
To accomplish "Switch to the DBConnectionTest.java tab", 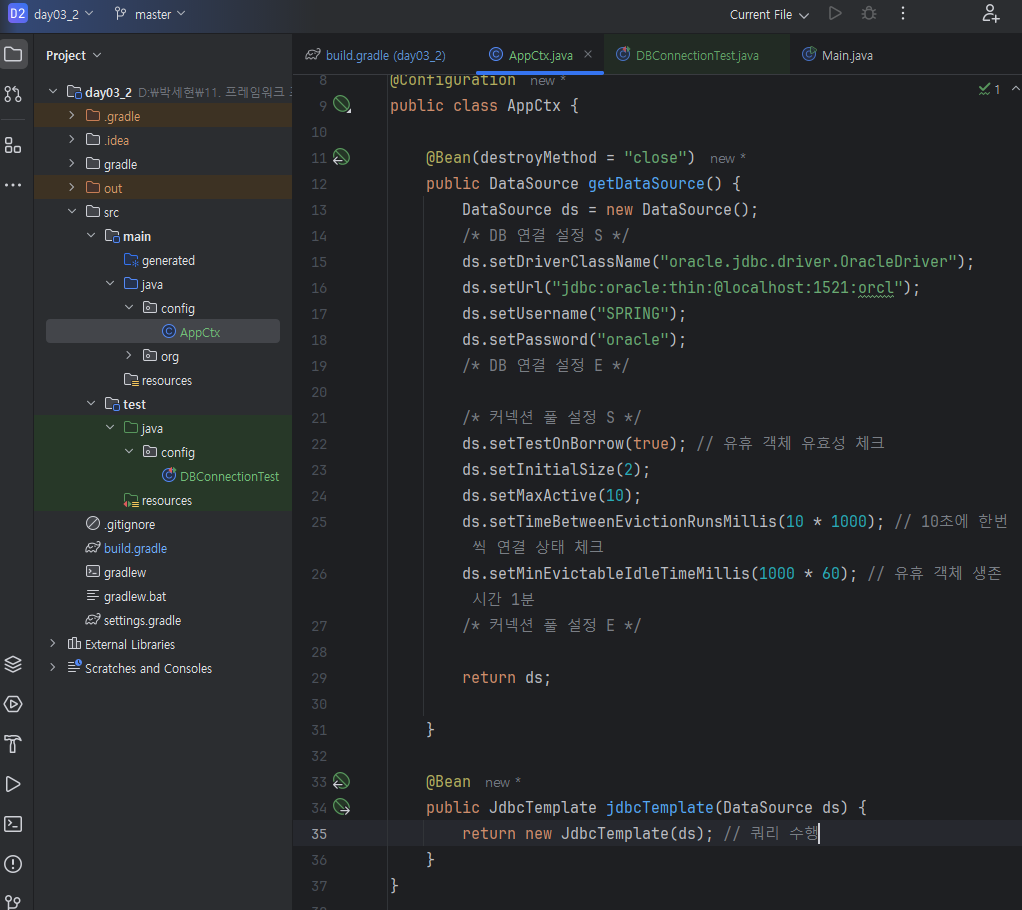I will click(x=696, y=55).
